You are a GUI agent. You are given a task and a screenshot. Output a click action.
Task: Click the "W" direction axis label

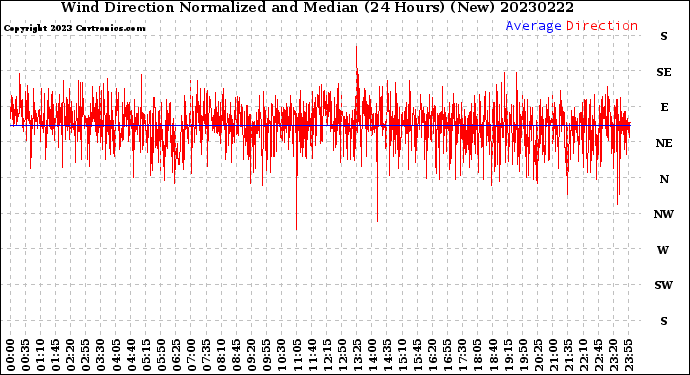click(x=663, y=250)
